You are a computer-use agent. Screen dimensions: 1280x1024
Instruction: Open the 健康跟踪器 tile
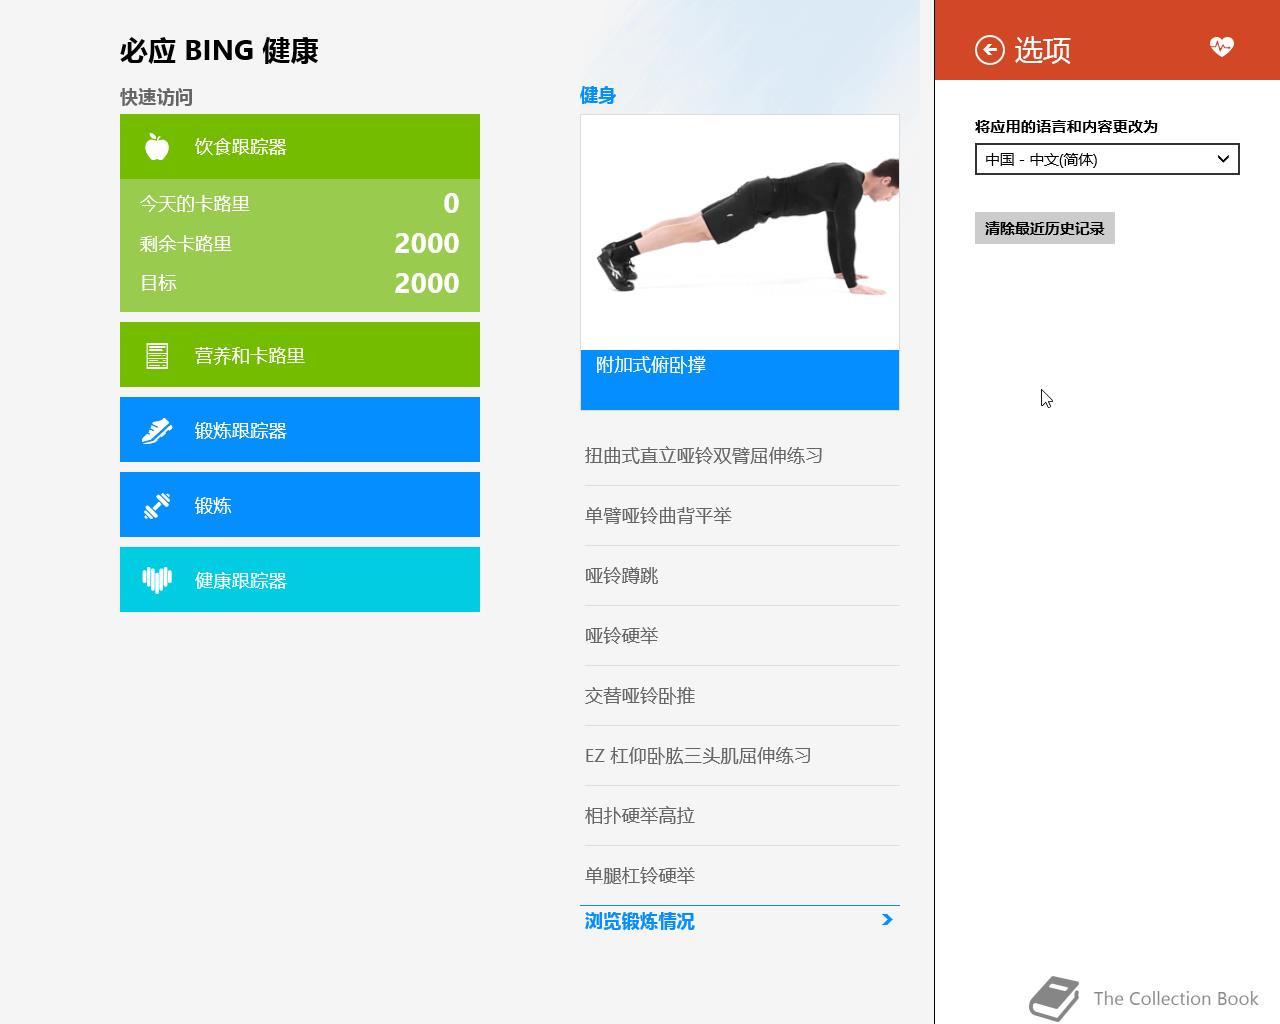pos(300,580)
